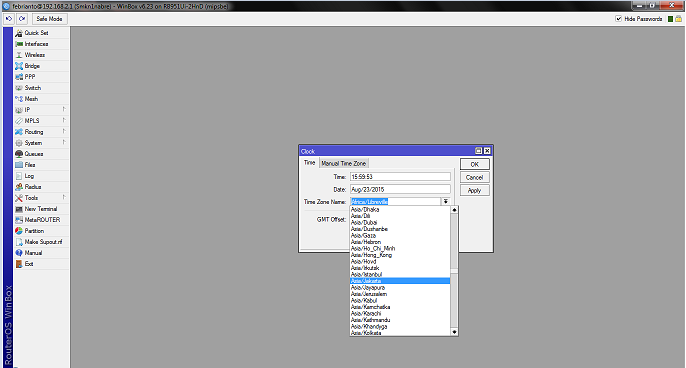Expand the MPLS submenu arrow
Screen dimensions: 686x368
pyautogui.click(x=64, y=120)
